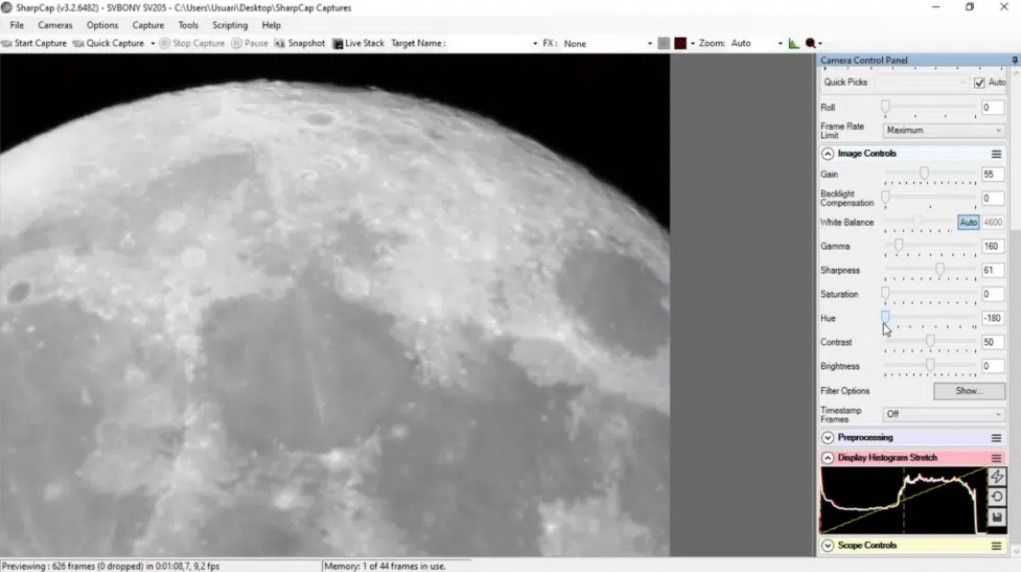Expand the Scope Controls section
Viewport: 1021px width, 572px height.
(827, 545)
